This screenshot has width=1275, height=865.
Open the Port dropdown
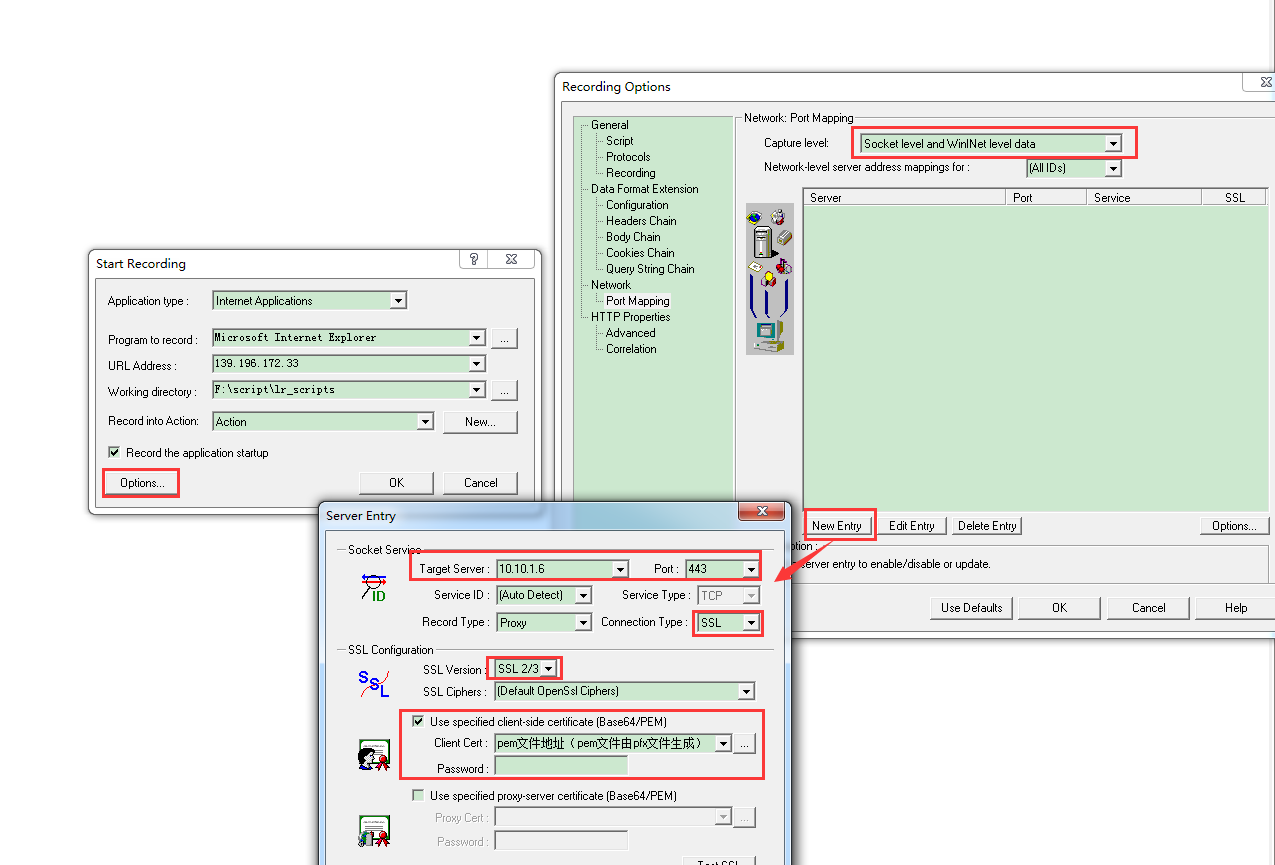point(750,569)
